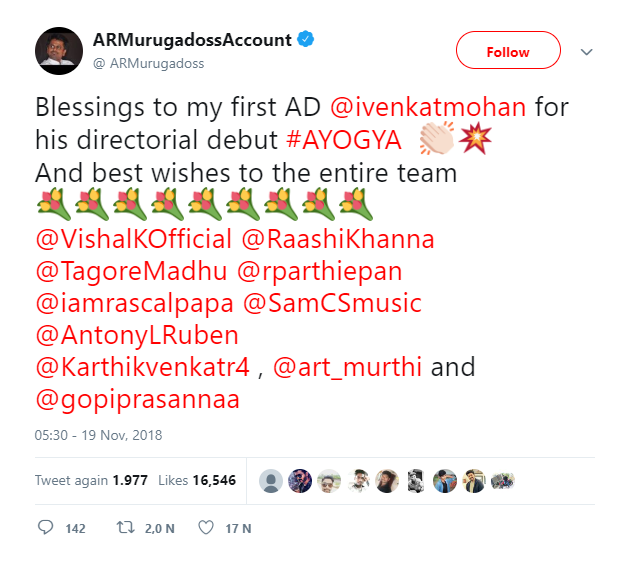View the Tweet again 1.977 count
Viewport: 634px width, 570px height.
click(91, 480)
